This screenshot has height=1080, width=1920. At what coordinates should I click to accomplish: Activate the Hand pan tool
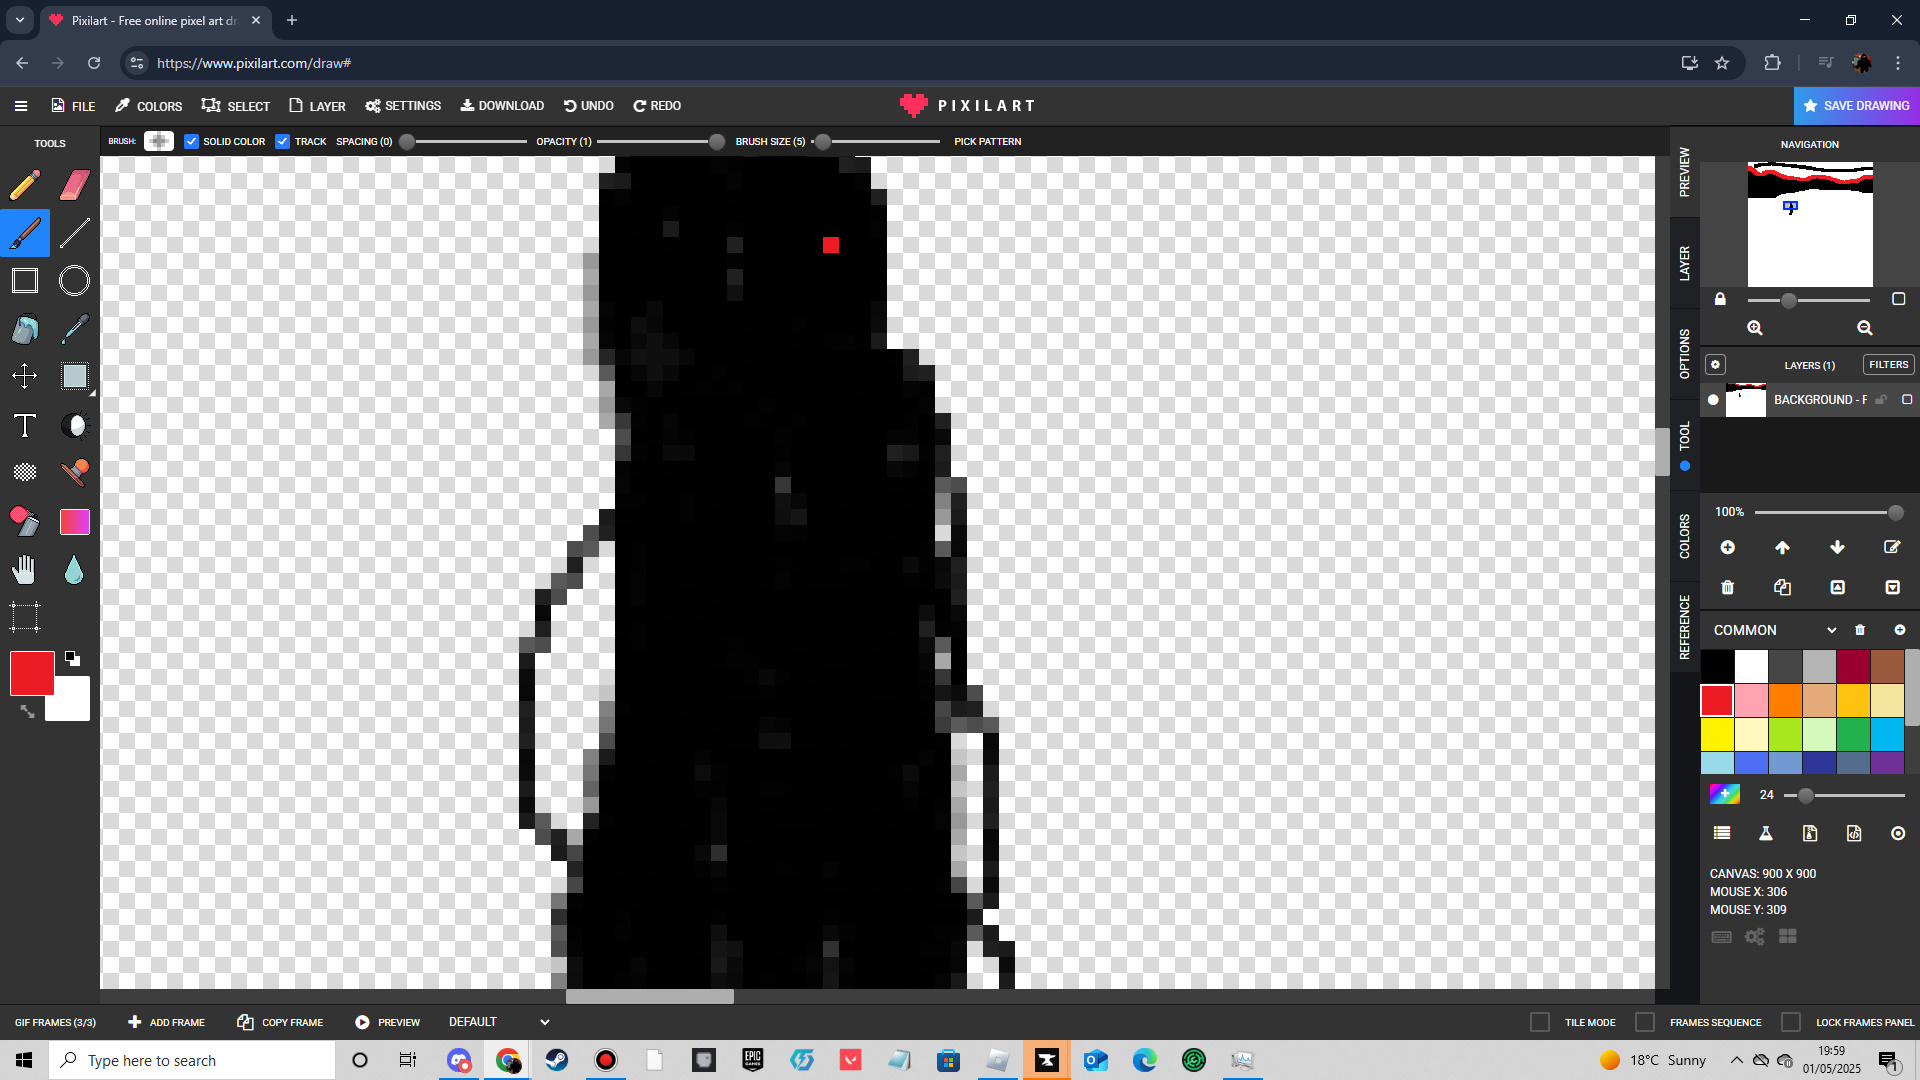click(25, 570)
